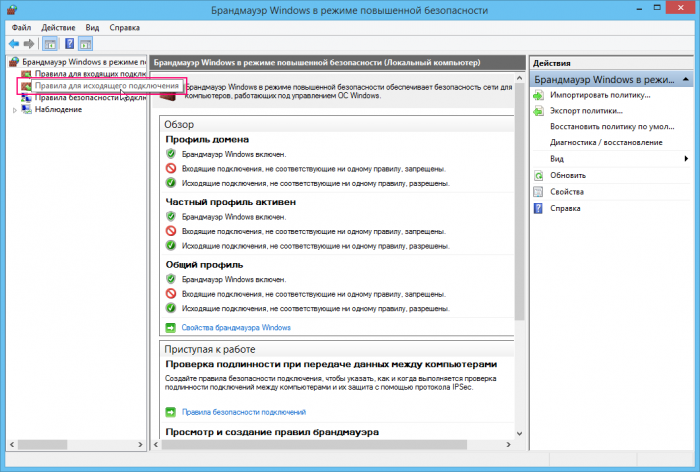Viewport: 700px width, 472px height.
Task: Click the Вид submenu arrow
Action: click(686, 159)
